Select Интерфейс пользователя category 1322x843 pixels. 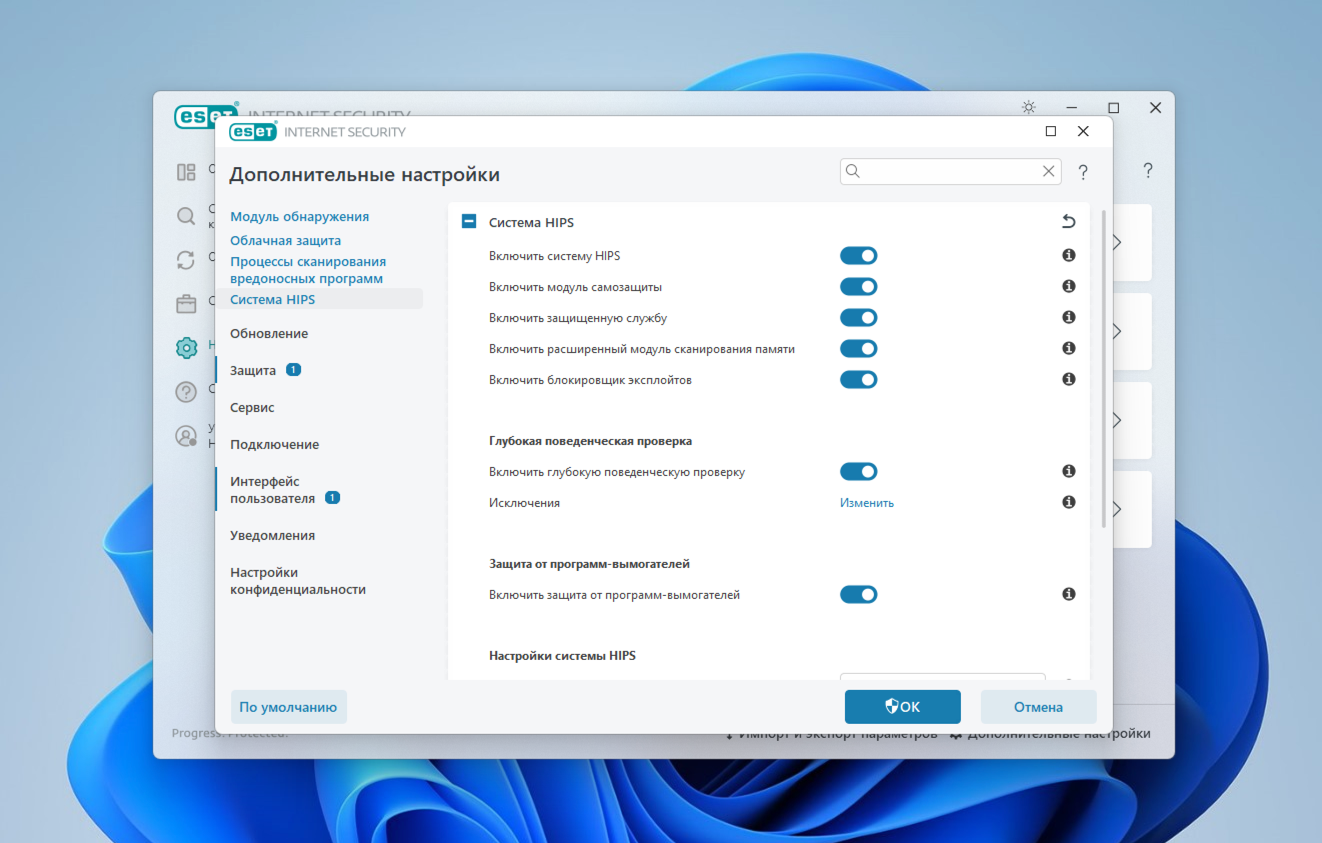(272, 490)
